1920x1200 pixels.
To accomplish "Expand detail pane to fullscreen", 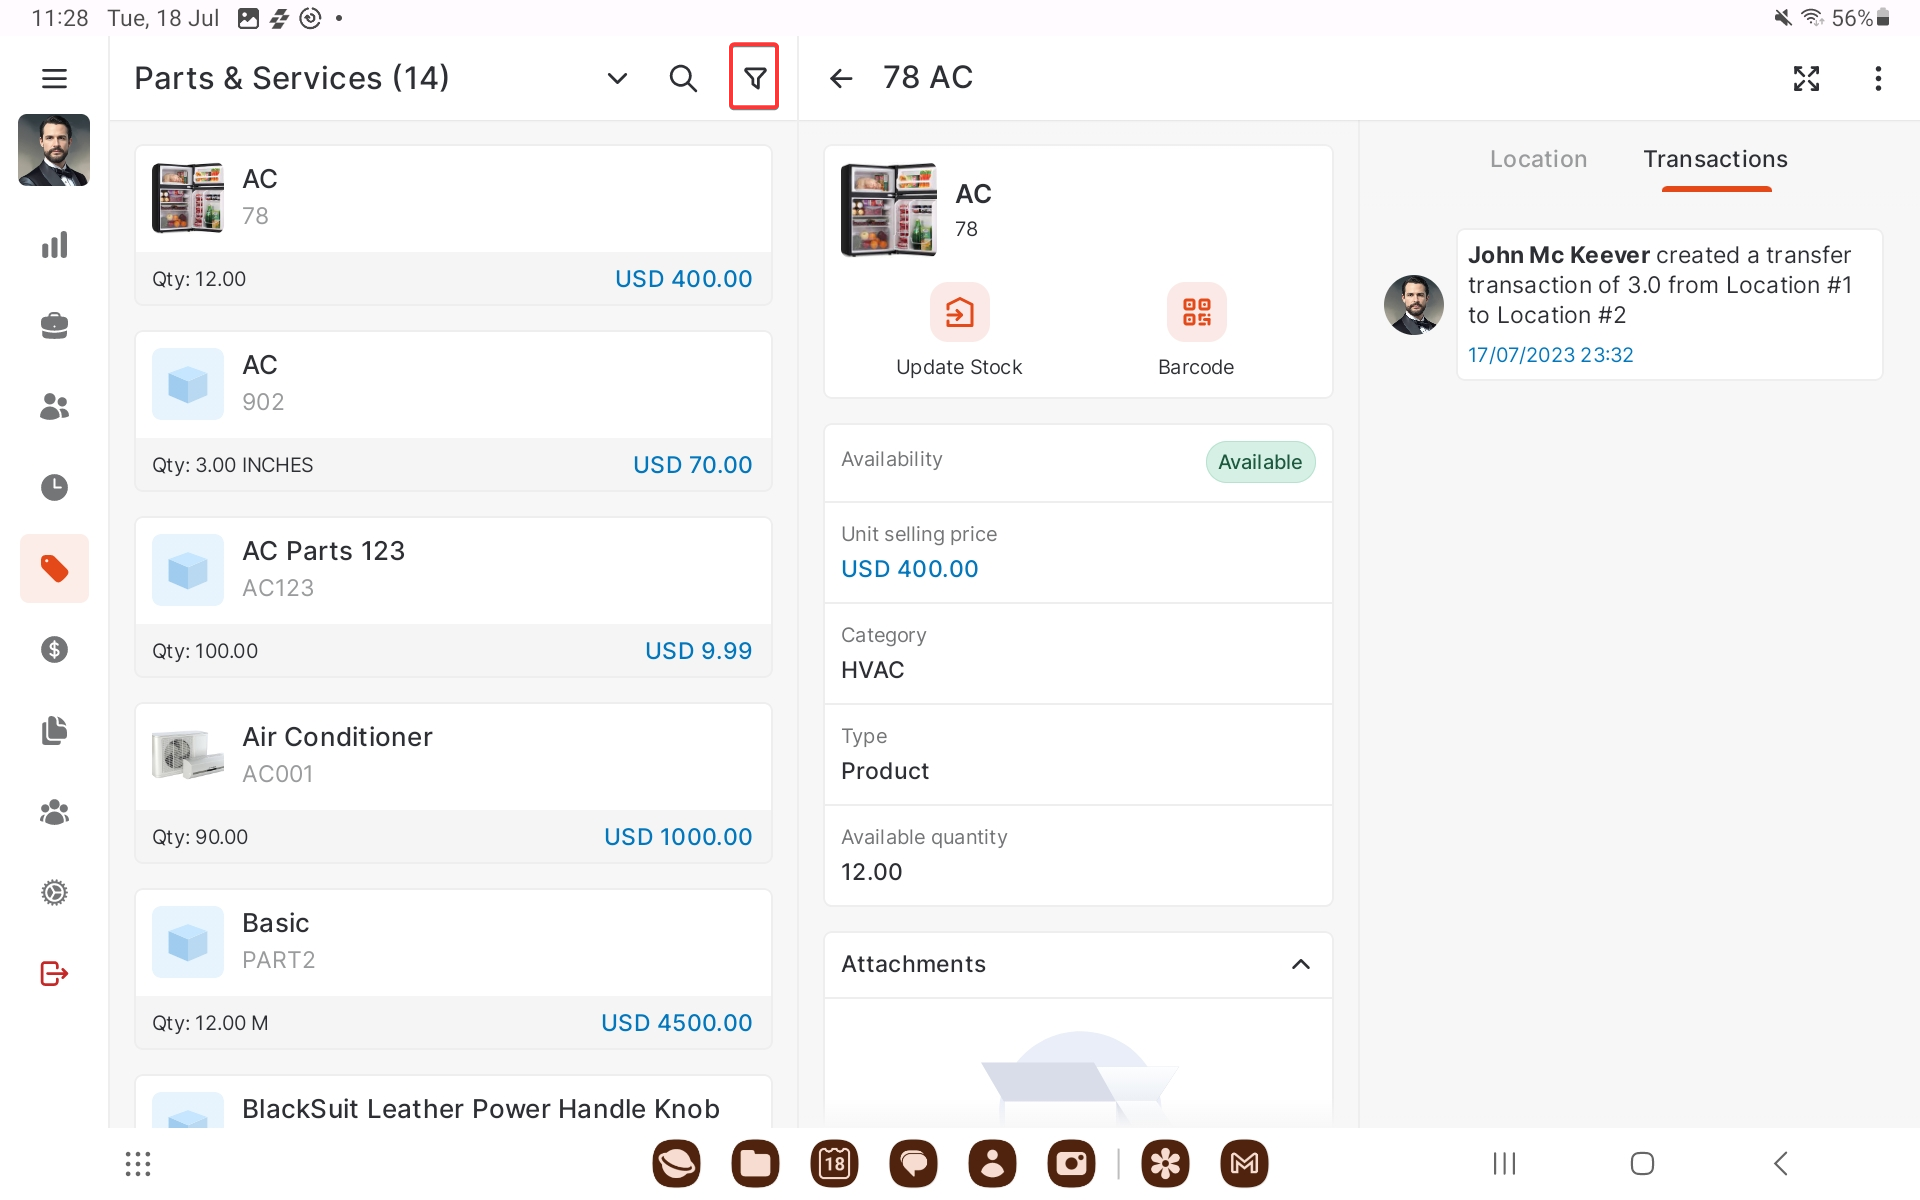I will point(1806,78).
